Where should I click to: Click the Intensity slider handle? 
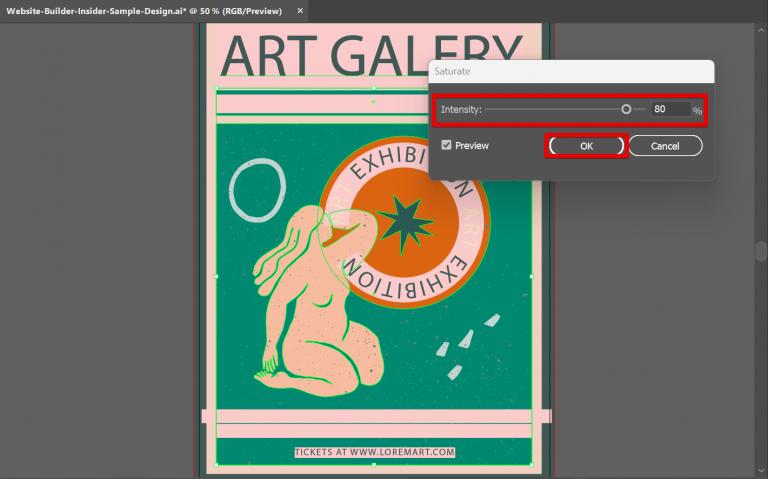[626, 109]
